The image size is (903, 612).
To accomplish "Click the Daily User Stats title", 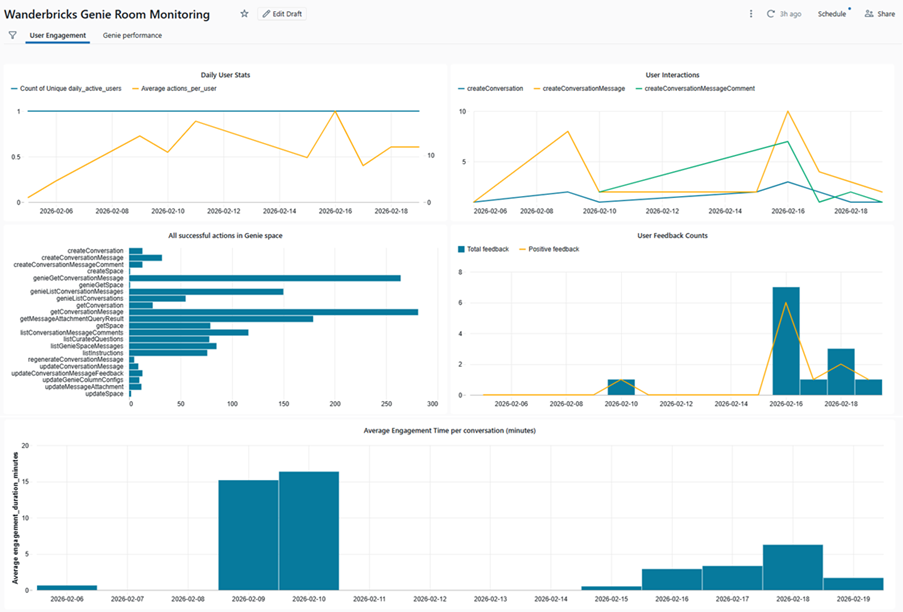I will (x=225, y=75).
